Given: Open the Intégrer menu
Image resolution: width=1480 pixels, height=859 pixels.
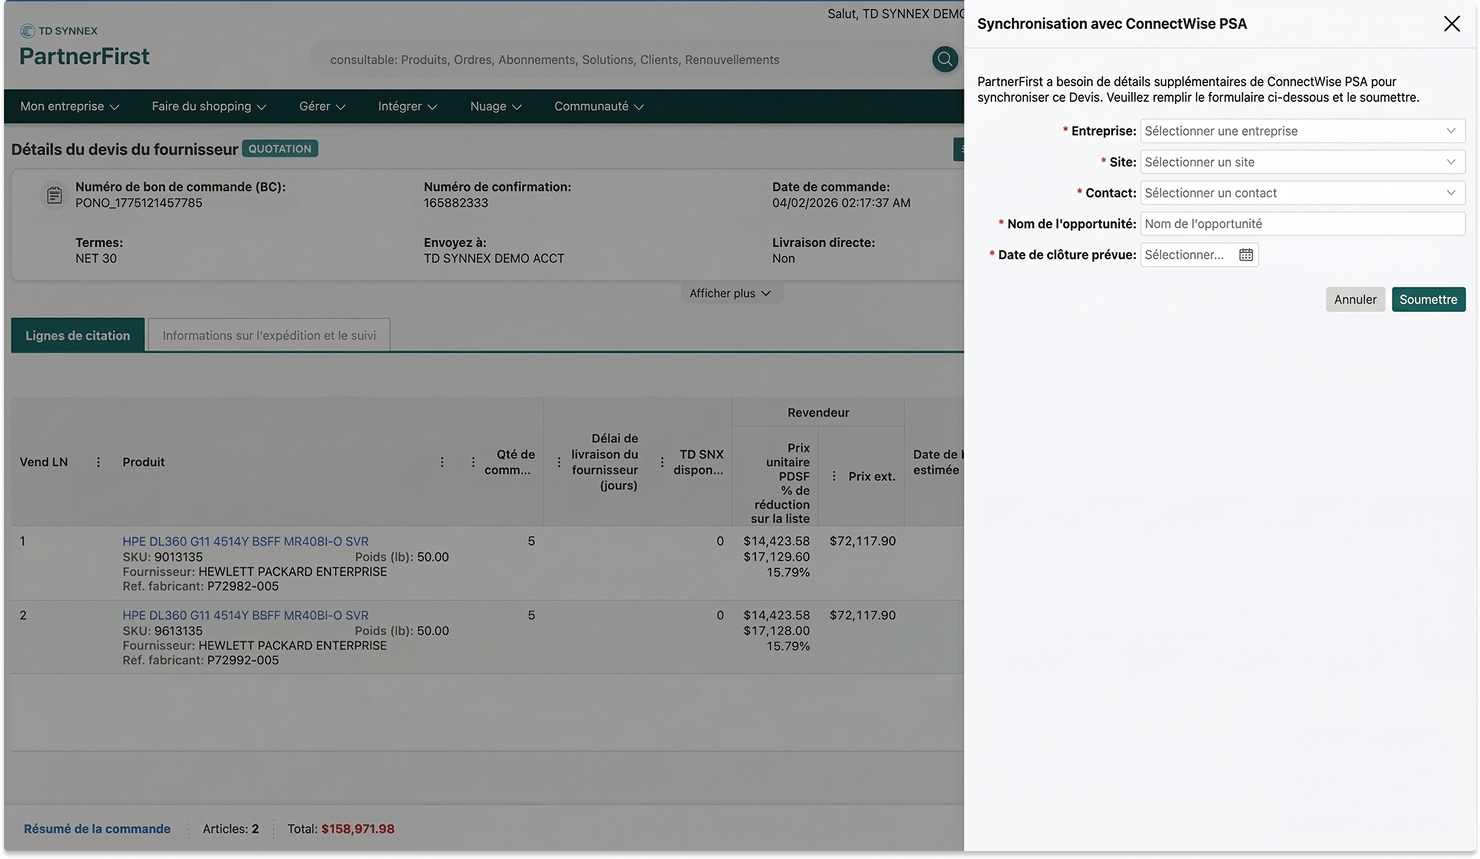Looking at the screenshot, I should tap(408, 106).
